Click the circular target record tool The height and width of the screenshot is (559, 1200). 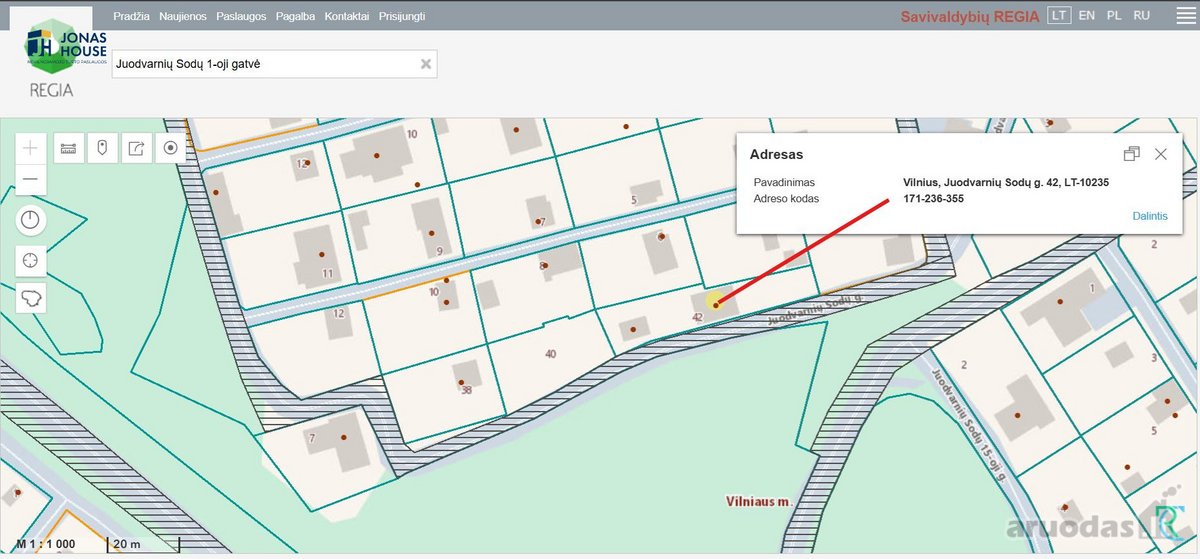(x=171, y=148)
